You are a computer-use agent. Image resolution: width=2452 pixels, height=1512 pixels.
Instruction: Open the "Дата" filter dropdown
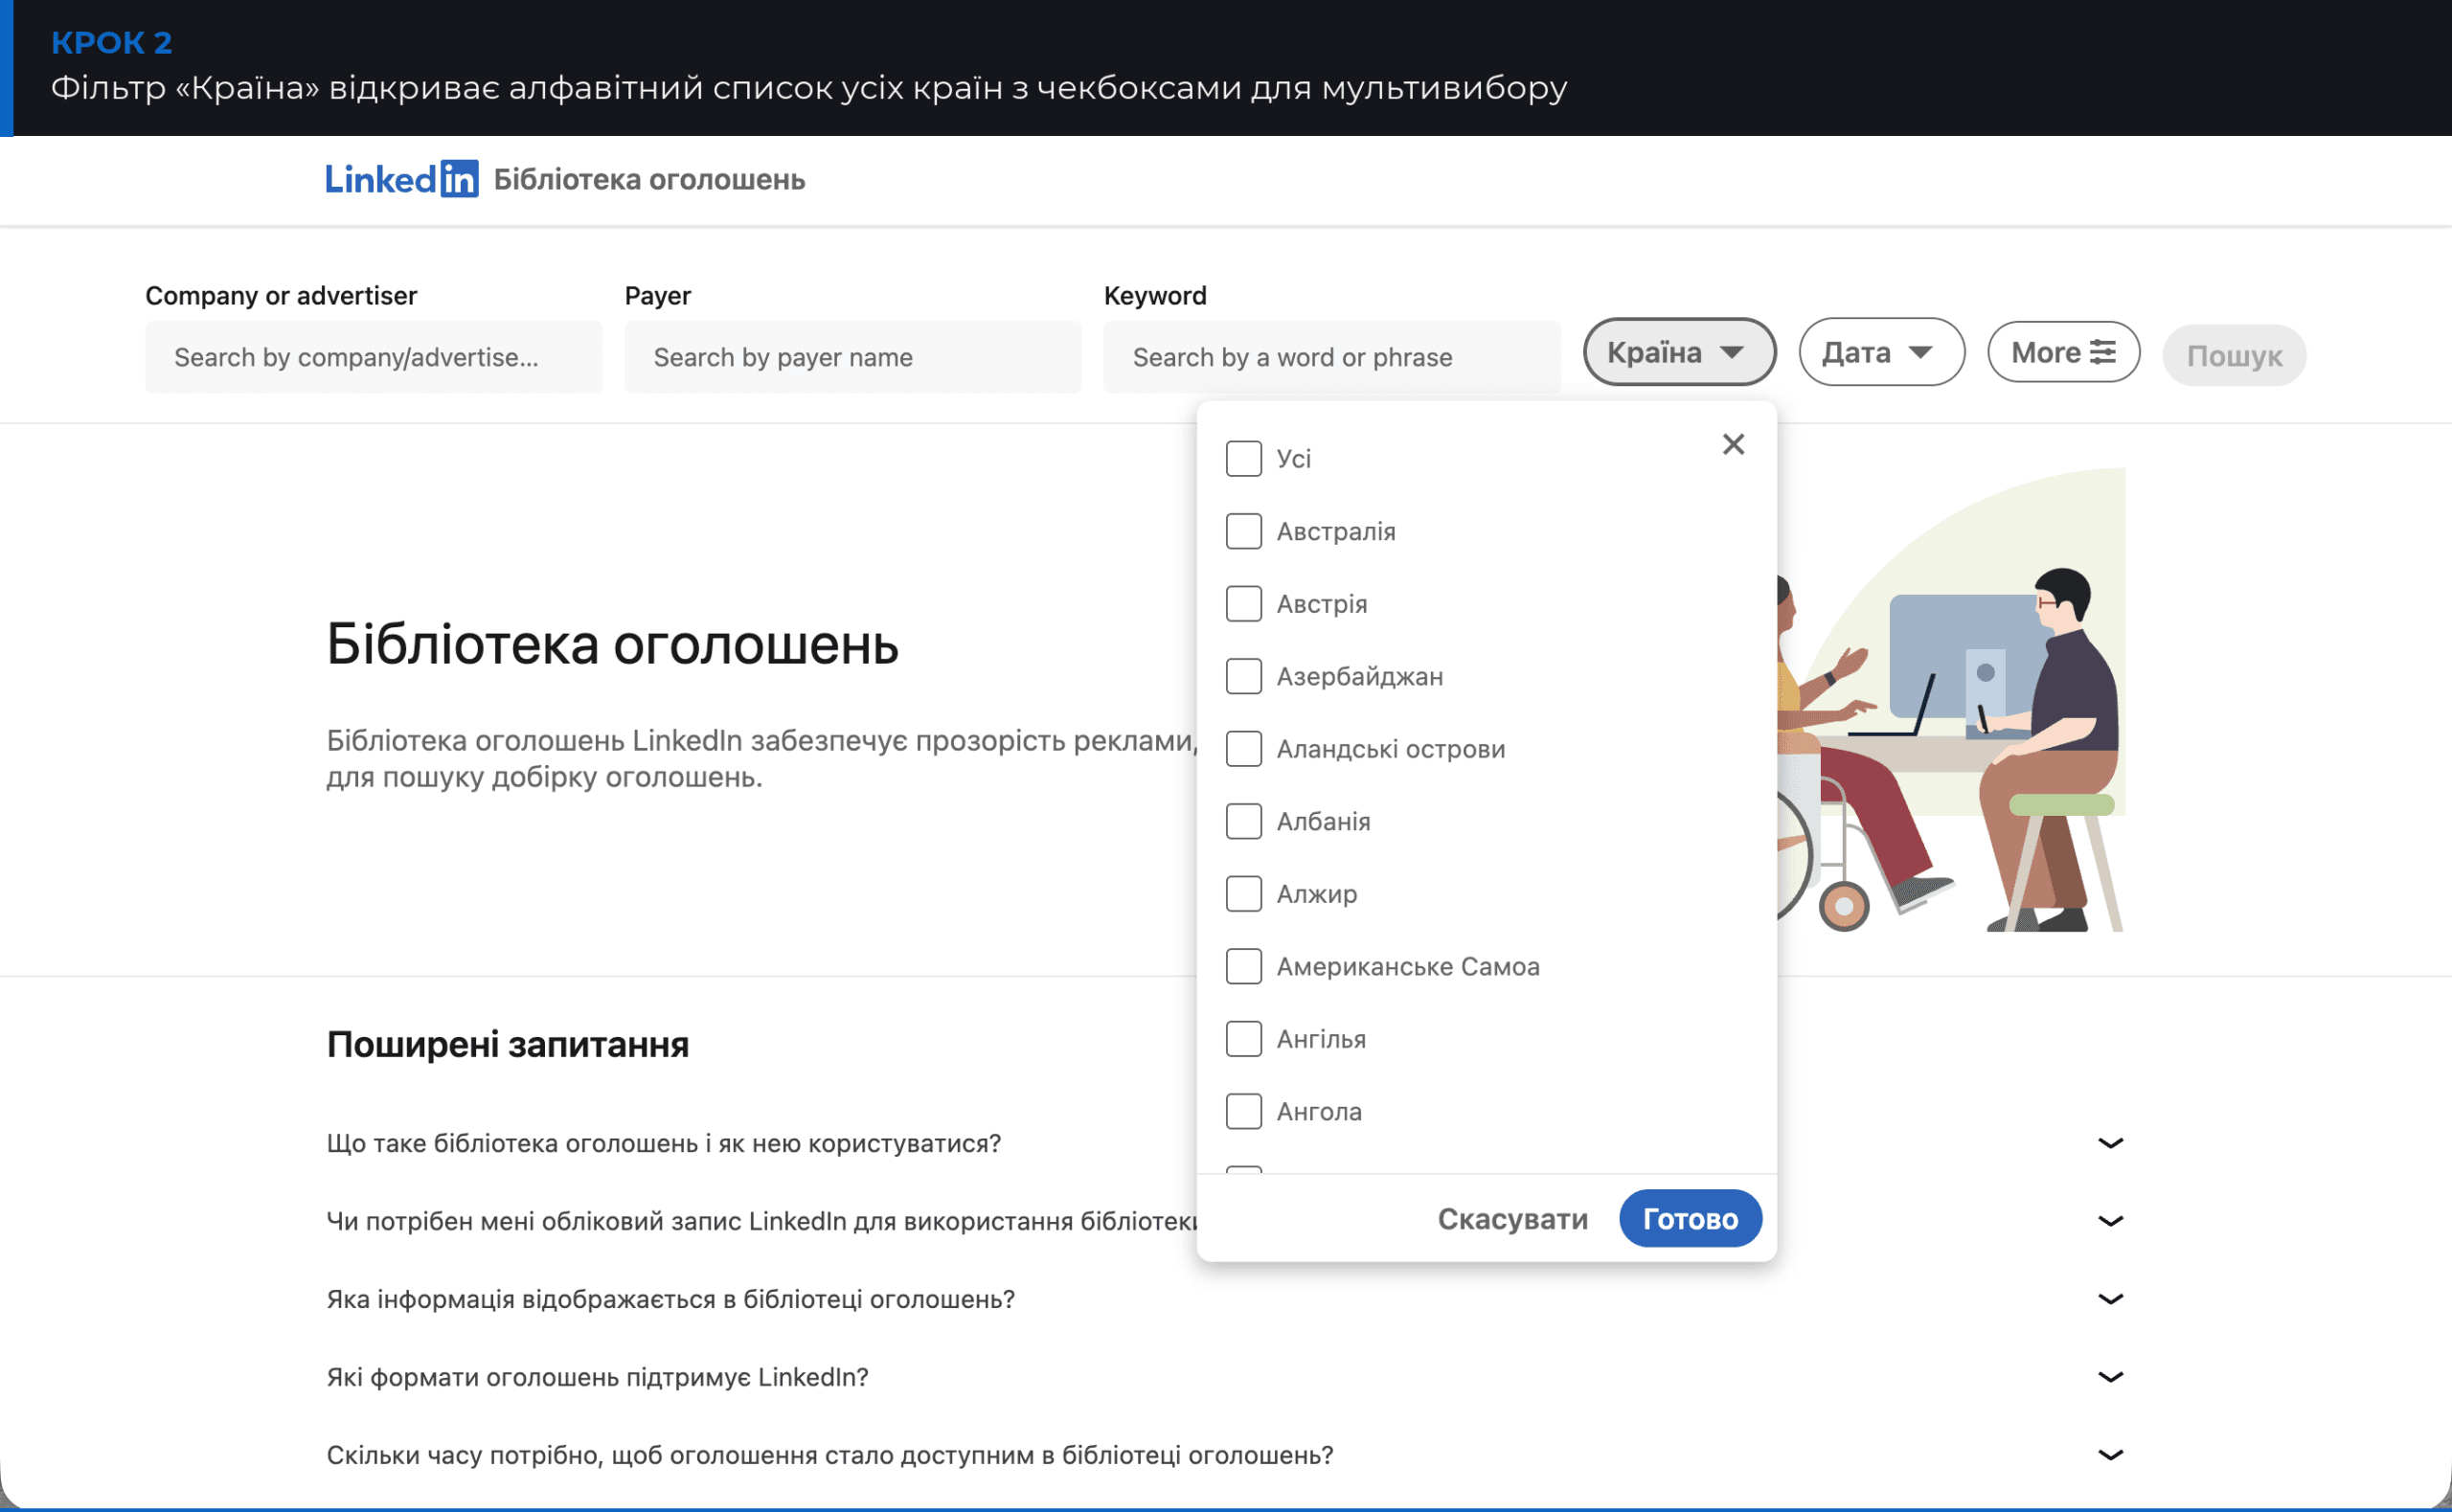1881,352
